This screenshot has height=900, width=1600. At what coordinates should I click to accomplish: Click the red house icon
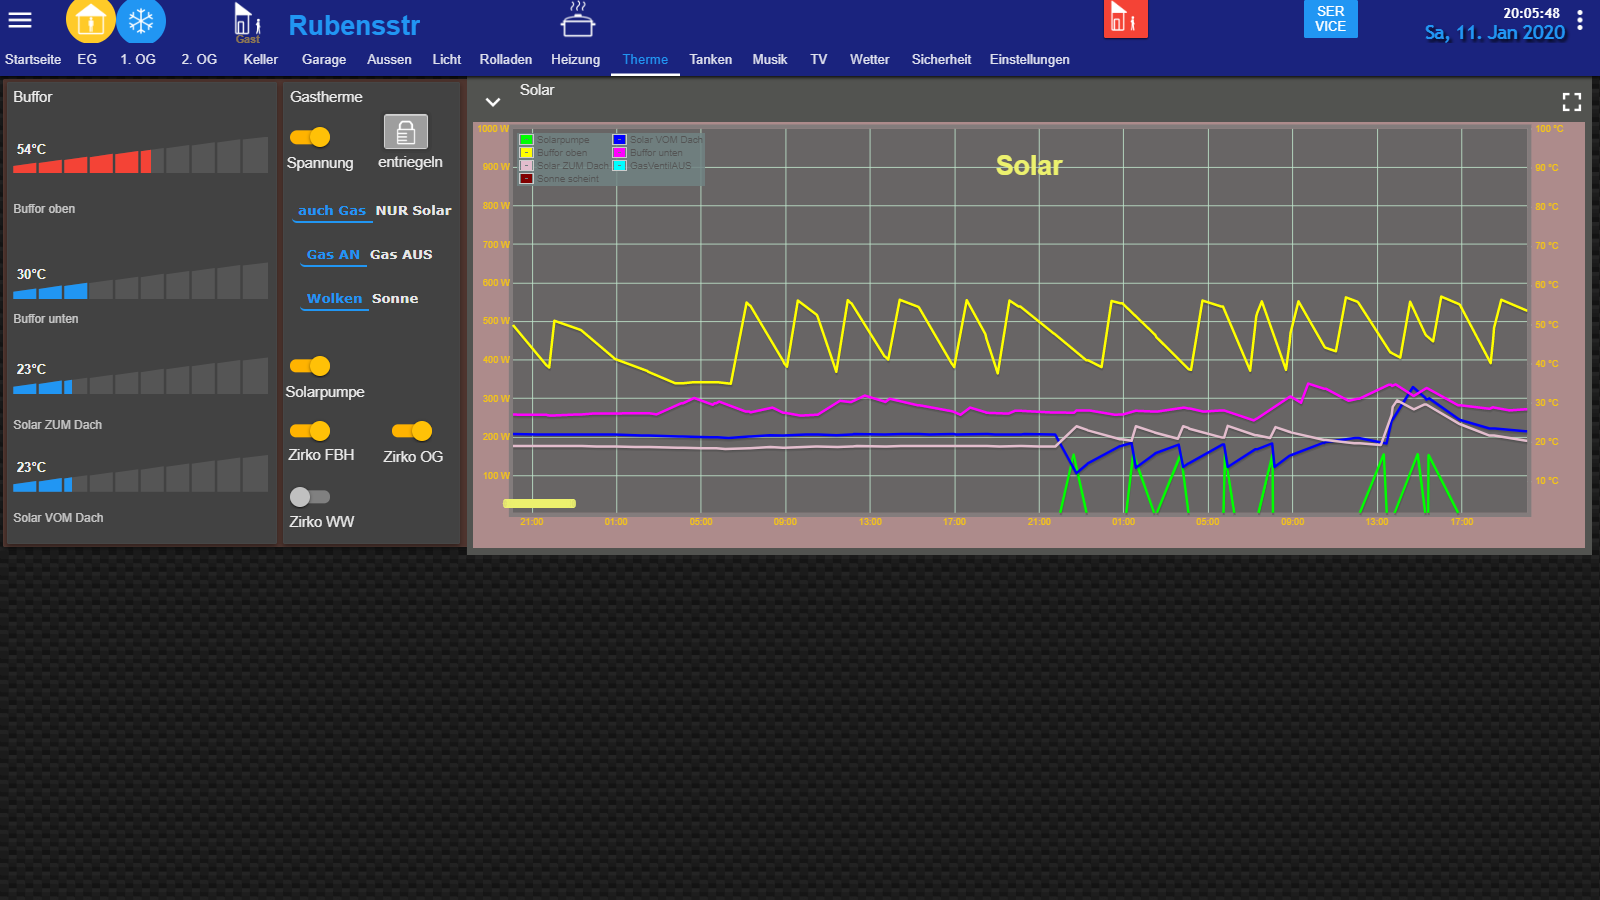pyautogui.click(x=1125, y=19)
